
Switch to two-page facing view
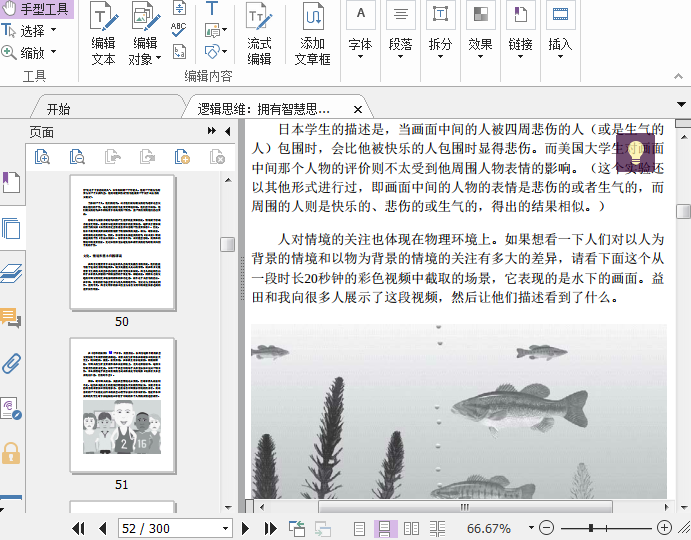coord(411,528)
